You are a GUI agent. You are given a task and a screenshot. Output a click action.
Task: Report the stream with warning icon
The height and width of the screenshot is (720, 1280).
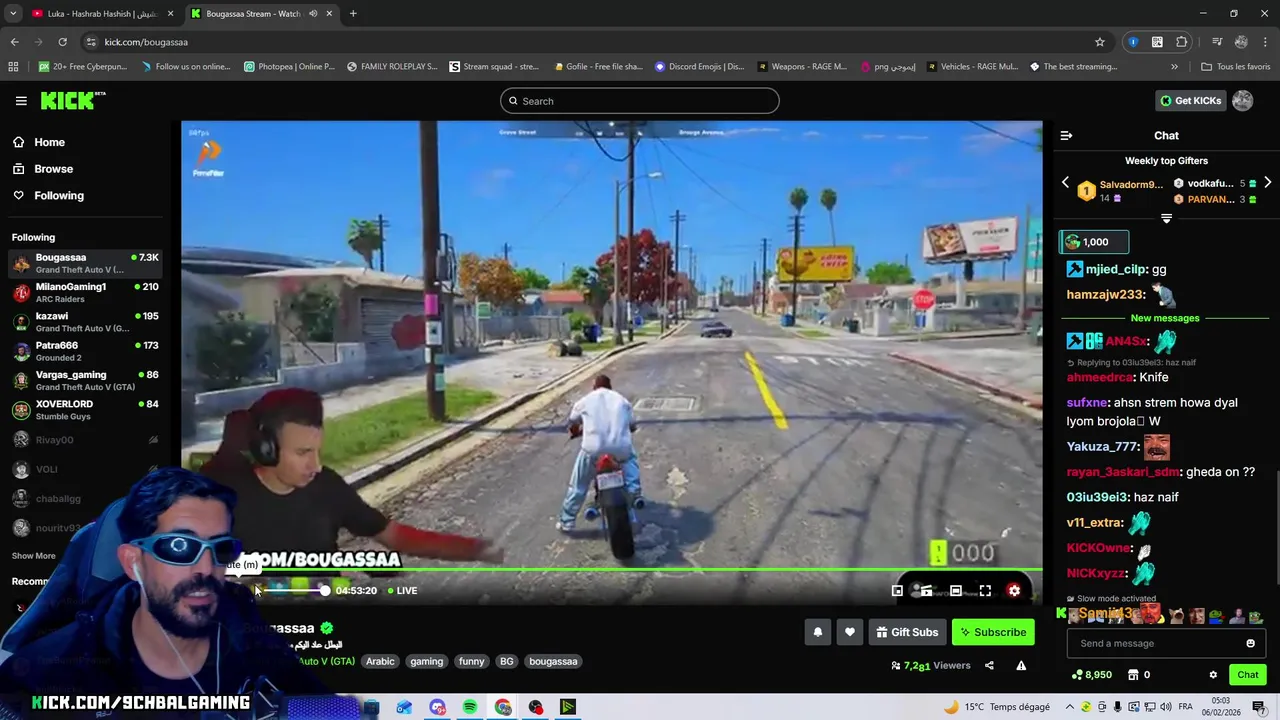1021,666
